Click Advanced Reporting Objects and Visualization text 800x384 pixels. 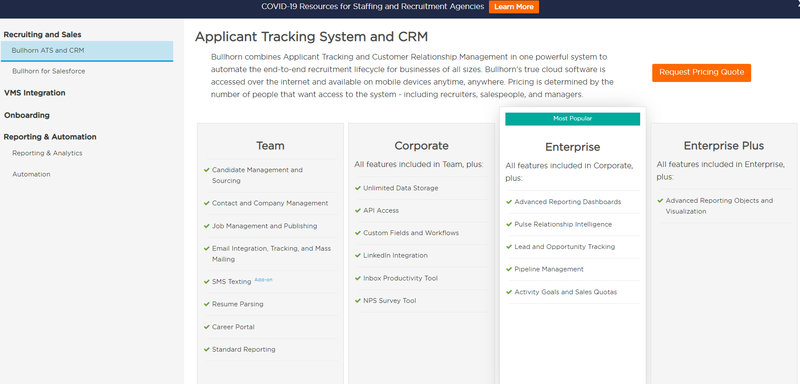[x=719, y=206]
